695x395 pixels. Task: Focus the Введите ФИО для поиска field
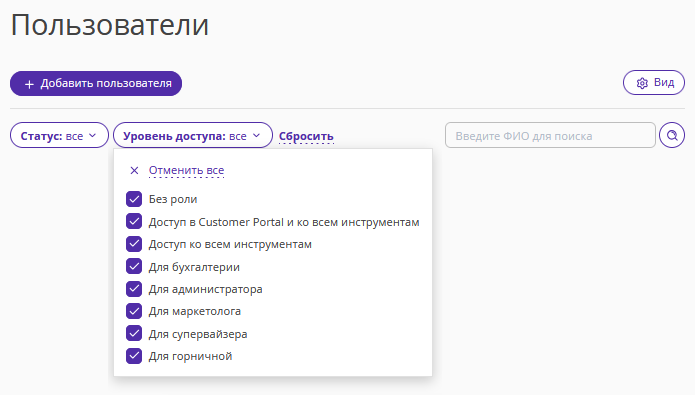tap(550, 136)
